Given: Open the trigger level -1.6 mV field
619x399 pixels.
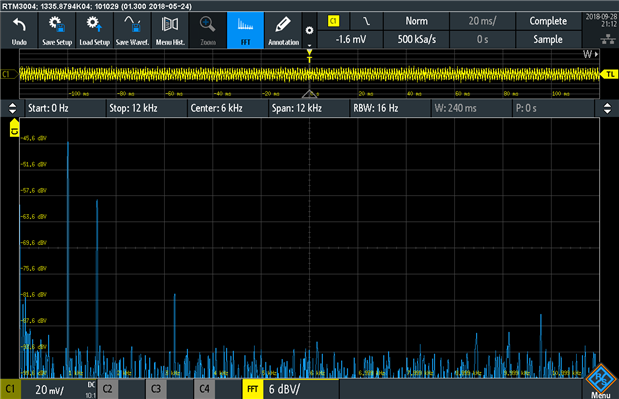Looking at the screenshot, I should click(351, 39).
